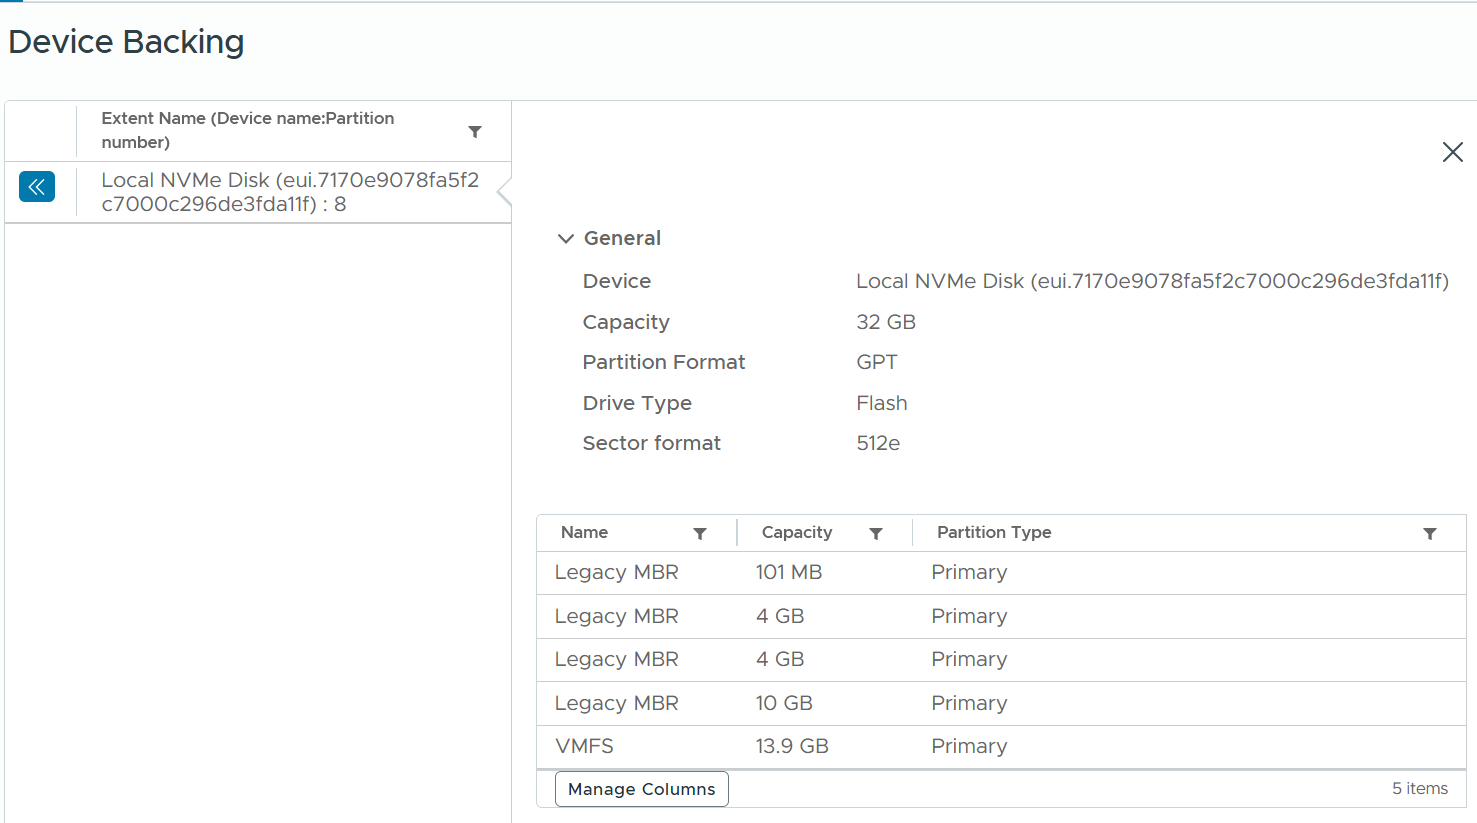Image resolution: width=1477 pixels, height=823 pixels.
Task: Click the Partition Format label
Action: tap(664, 363)
